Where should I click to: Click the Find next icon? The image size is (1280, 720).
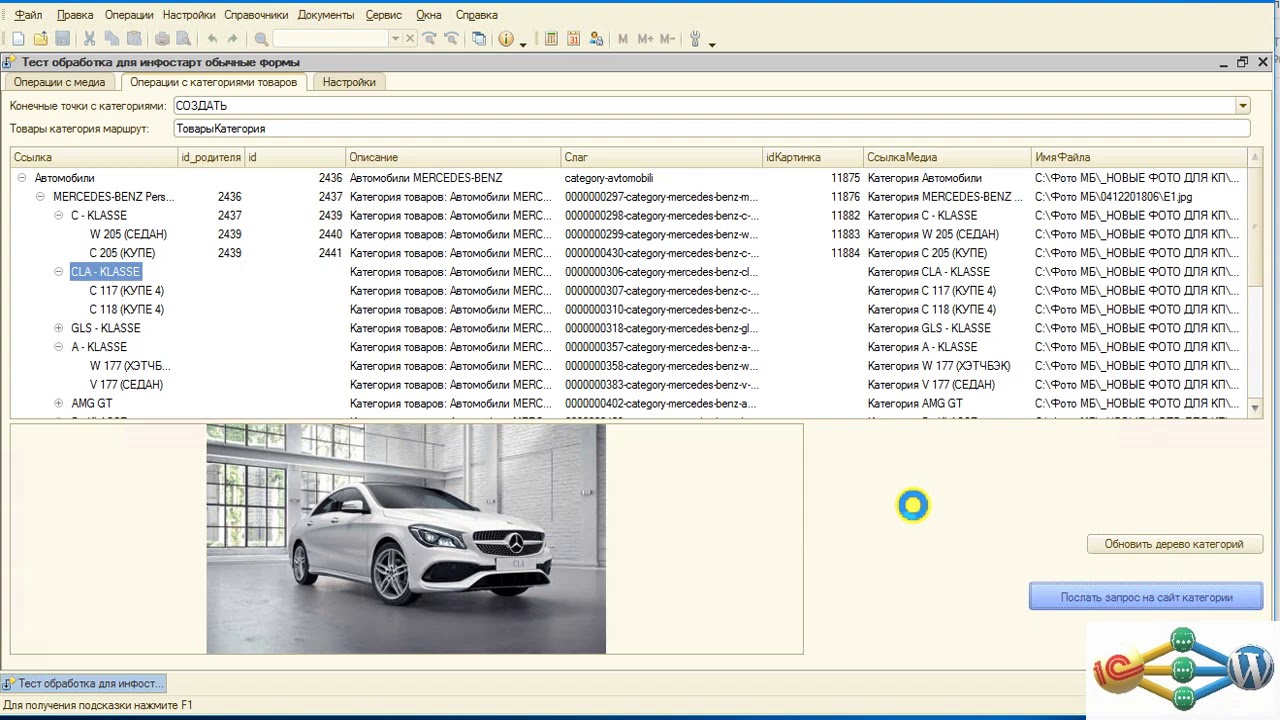coord(429,39)
